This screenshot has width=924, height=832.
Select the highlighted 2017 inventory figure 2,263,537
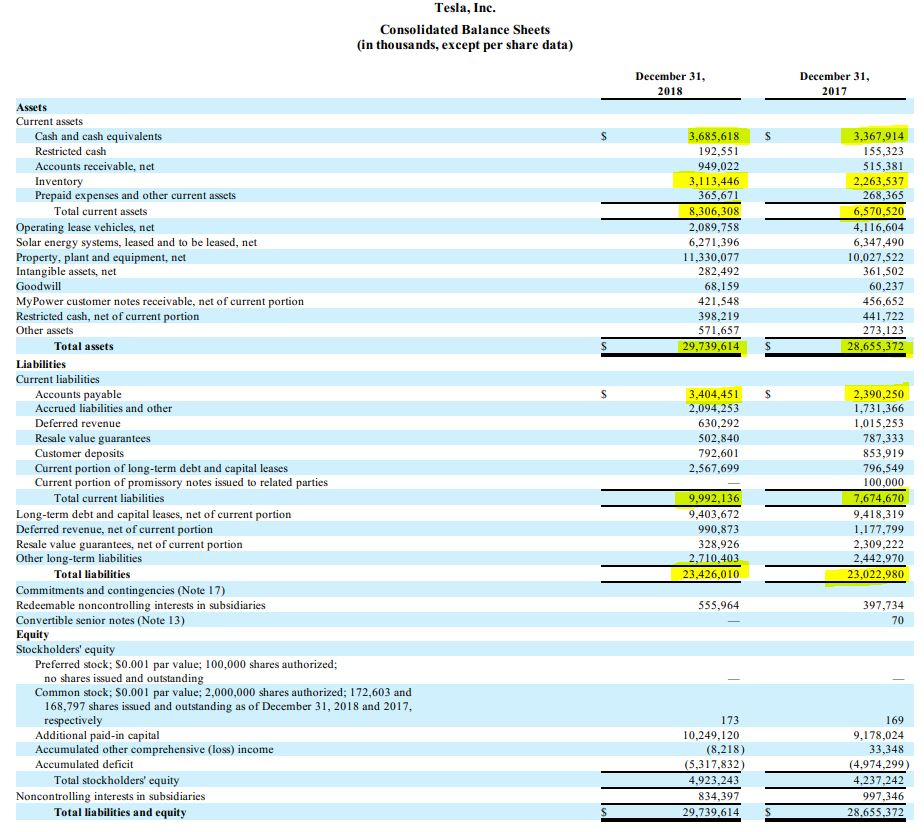pyautogui.click(x=876, y=181)
